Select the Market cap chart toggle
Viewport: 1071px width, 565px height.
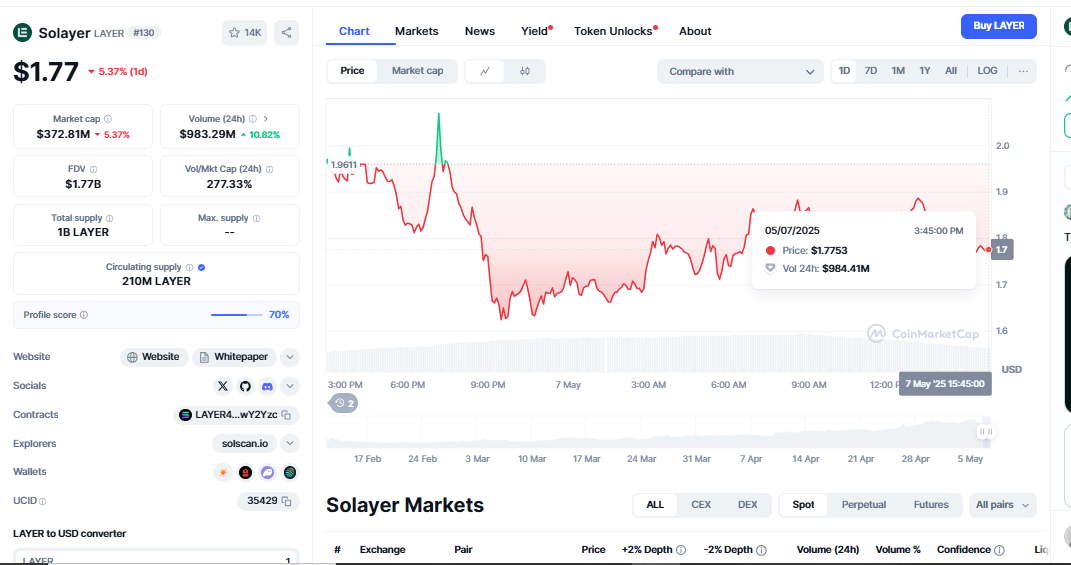click(417, 71)
